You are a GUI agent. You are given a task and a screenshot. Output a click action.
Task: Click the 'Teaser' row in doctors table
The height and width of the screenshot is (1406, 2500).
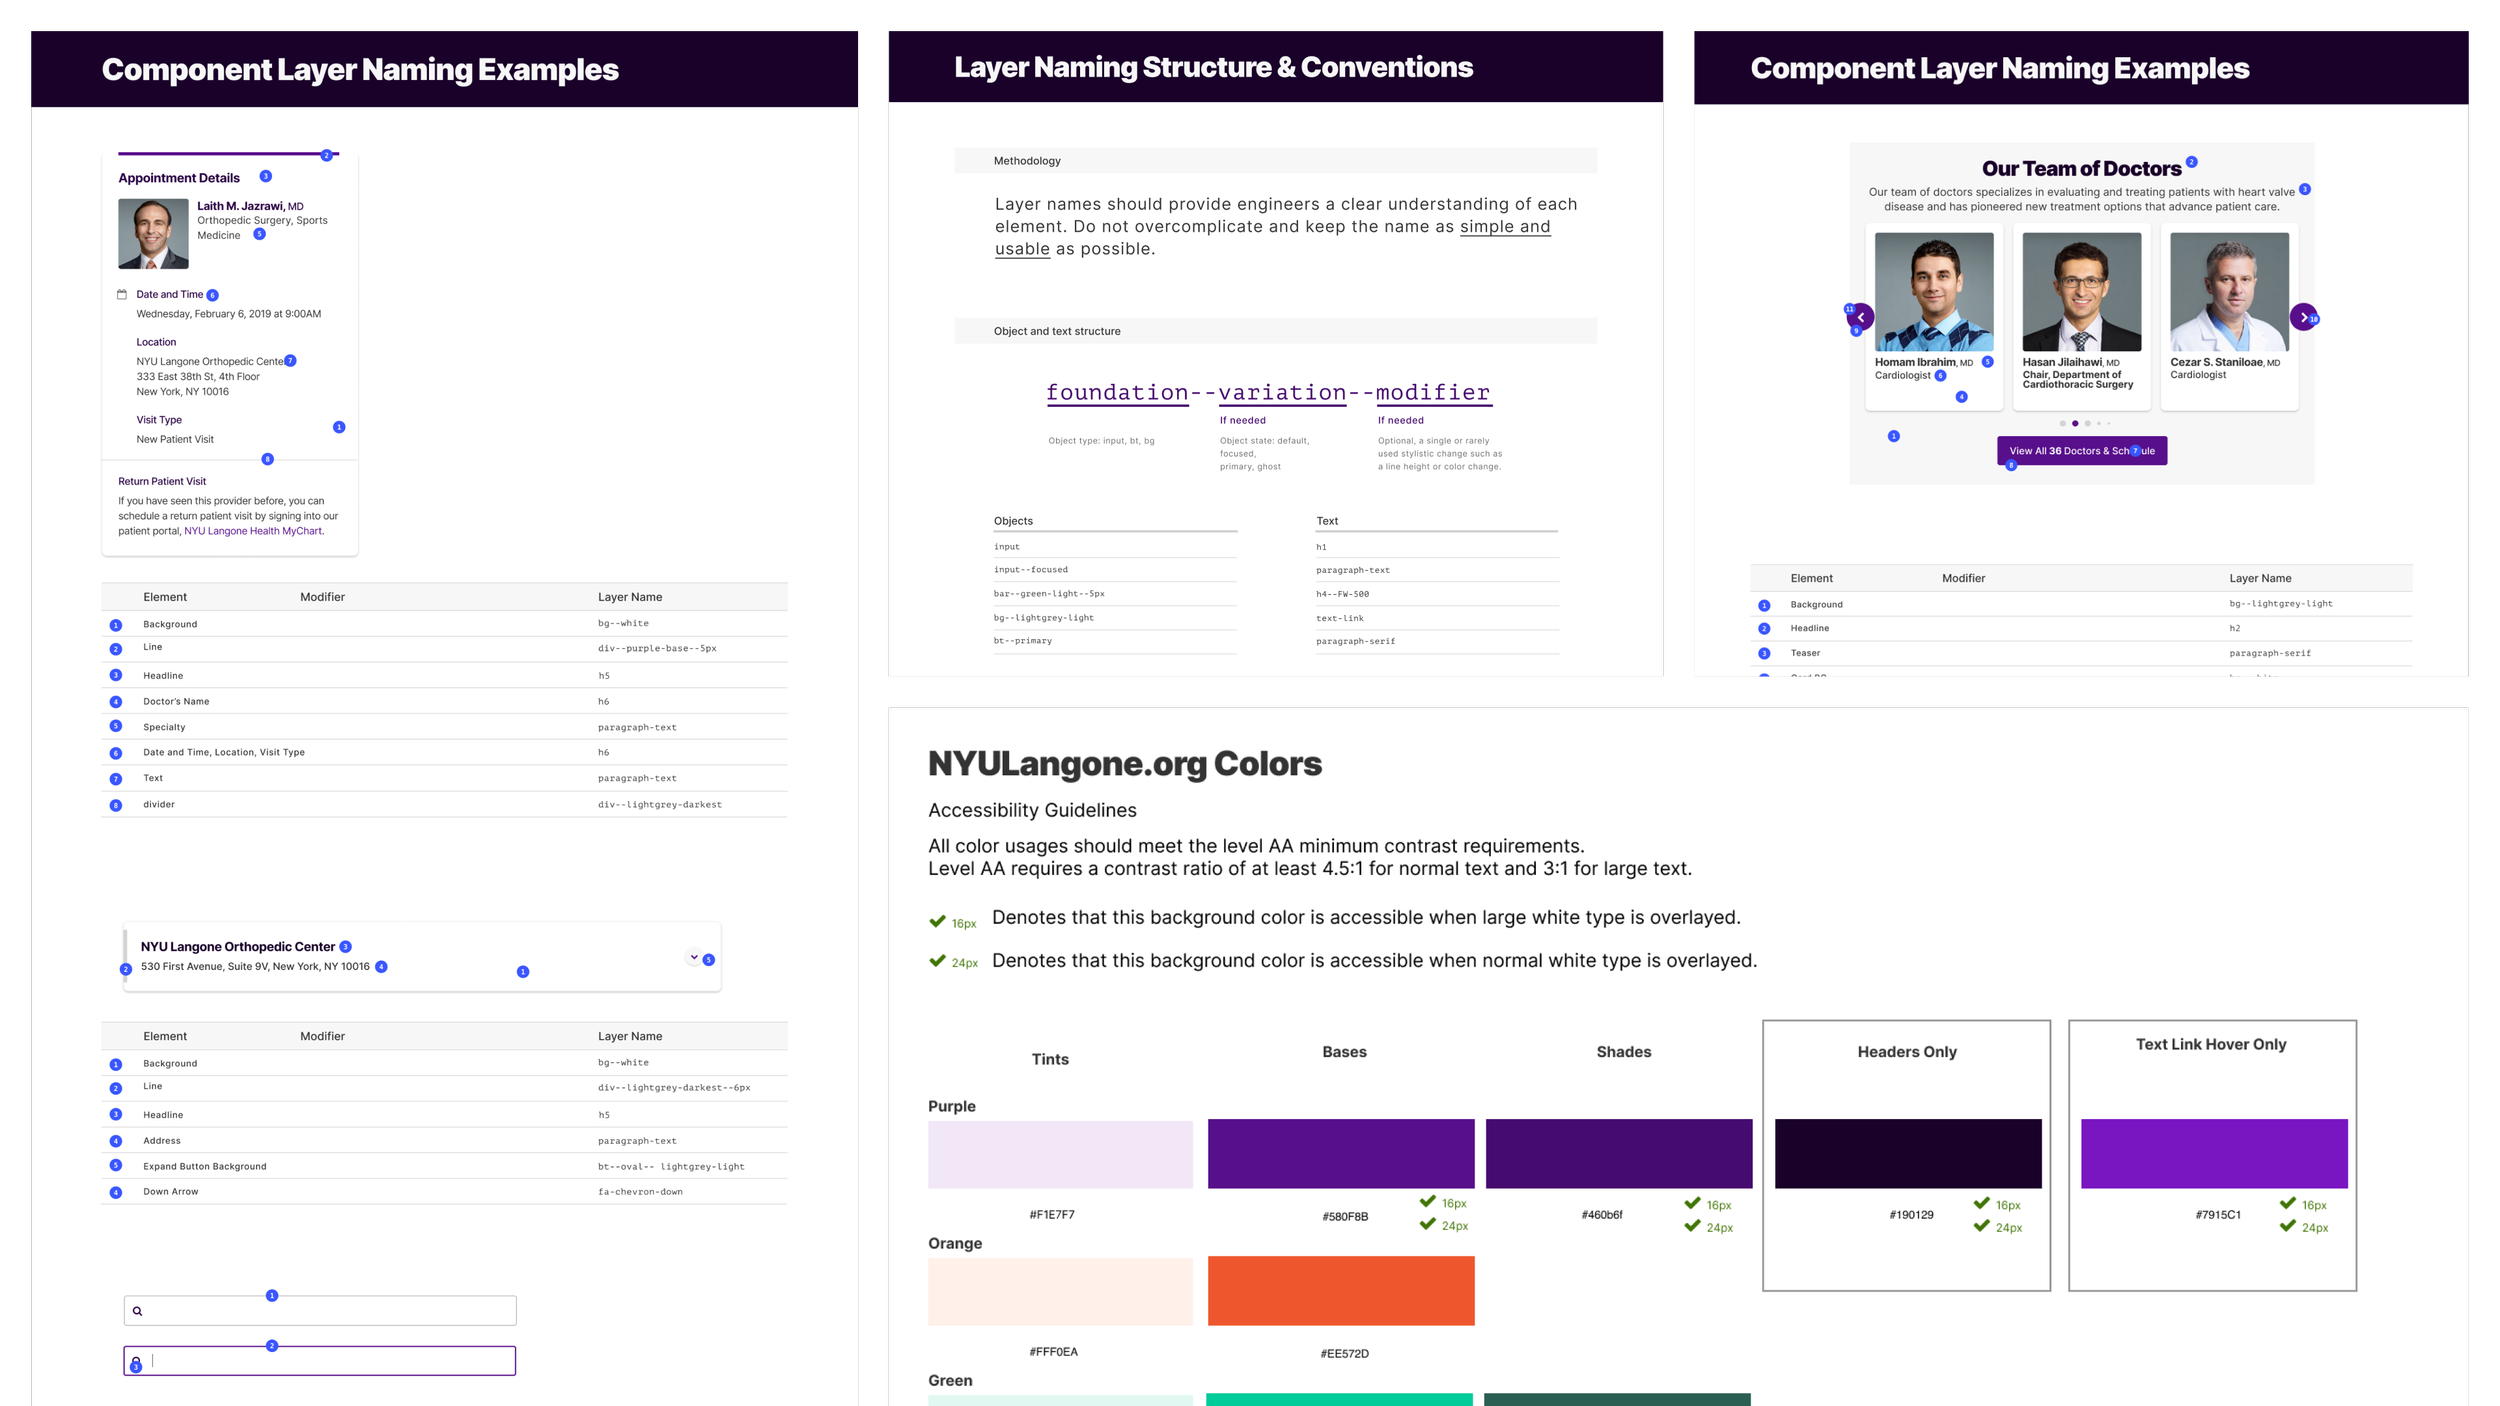(2081, 653)
